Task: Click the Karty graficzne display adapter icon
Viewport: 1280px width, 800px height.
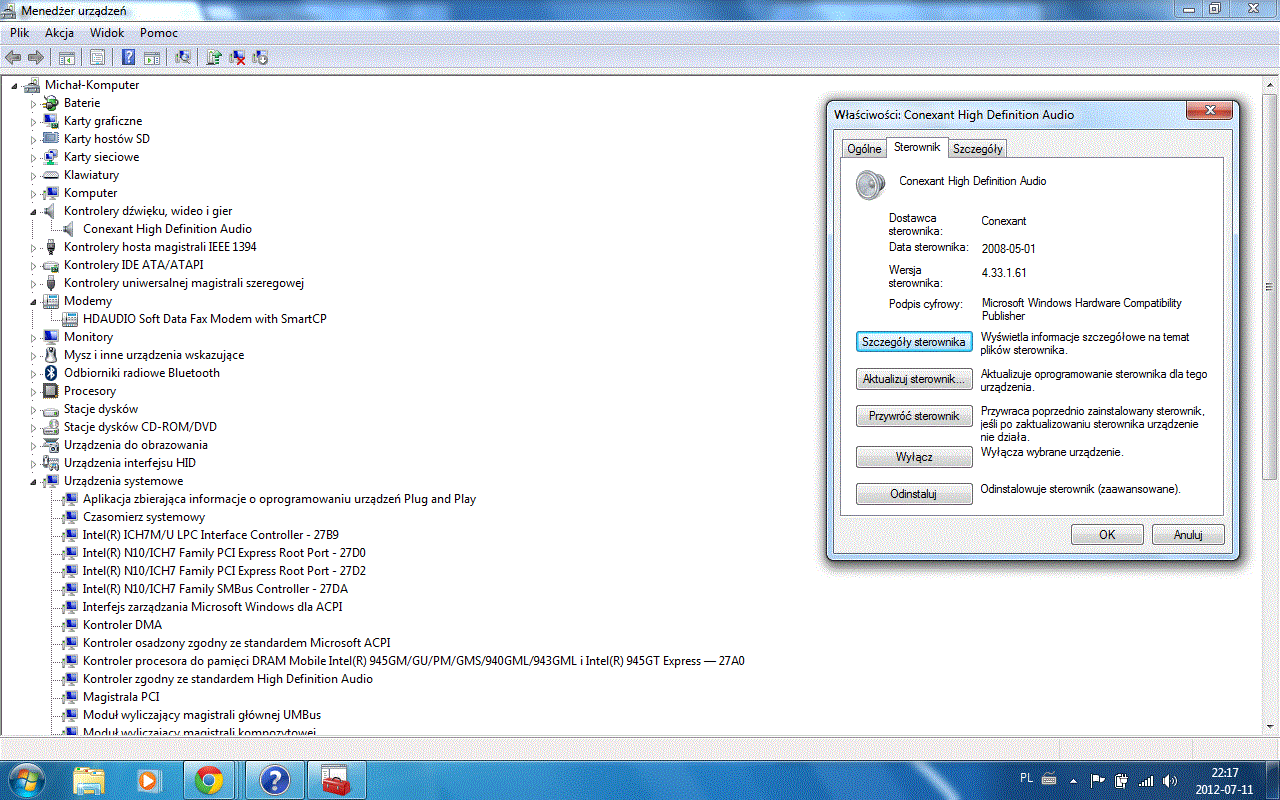Action: point(51,121)
